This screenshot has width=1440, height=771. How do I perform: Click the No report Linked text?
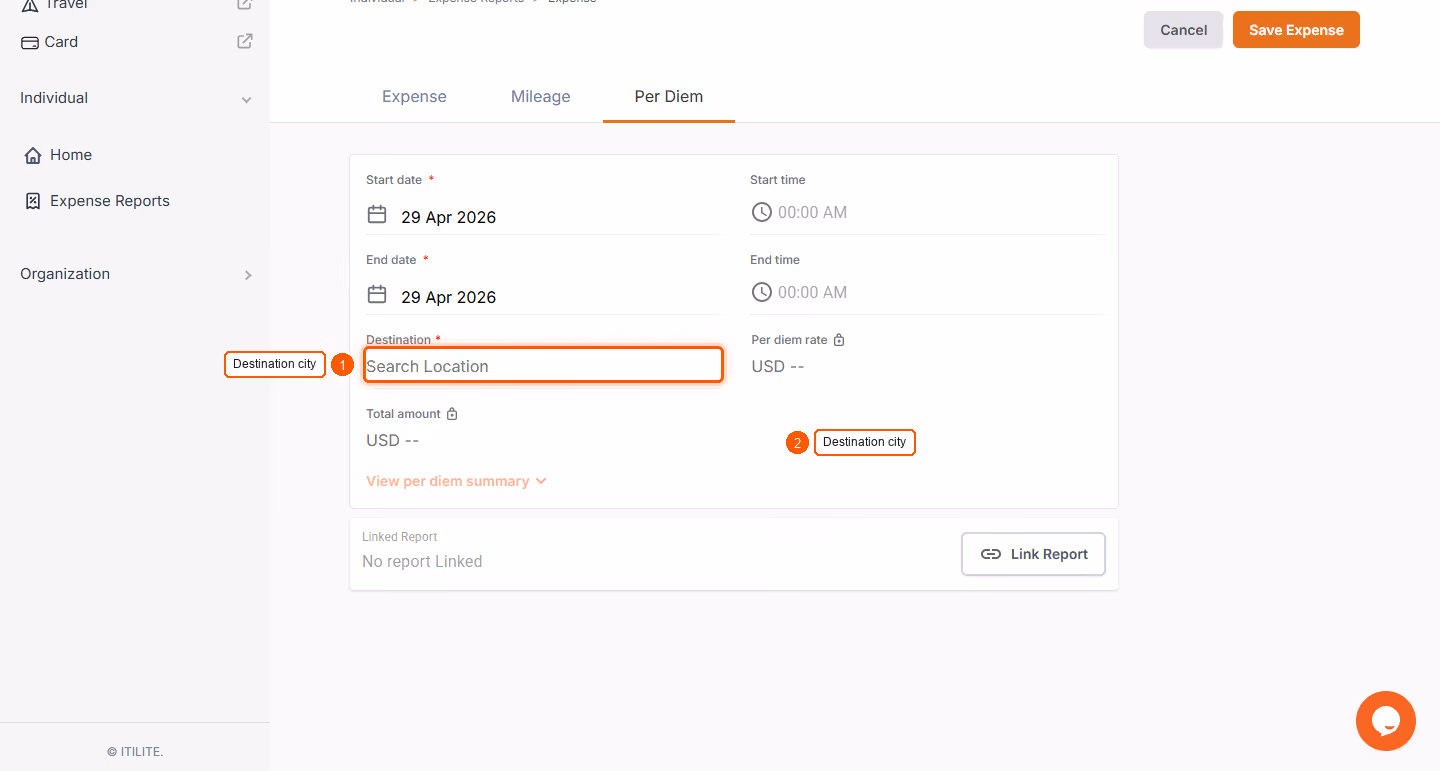point(422,562)
